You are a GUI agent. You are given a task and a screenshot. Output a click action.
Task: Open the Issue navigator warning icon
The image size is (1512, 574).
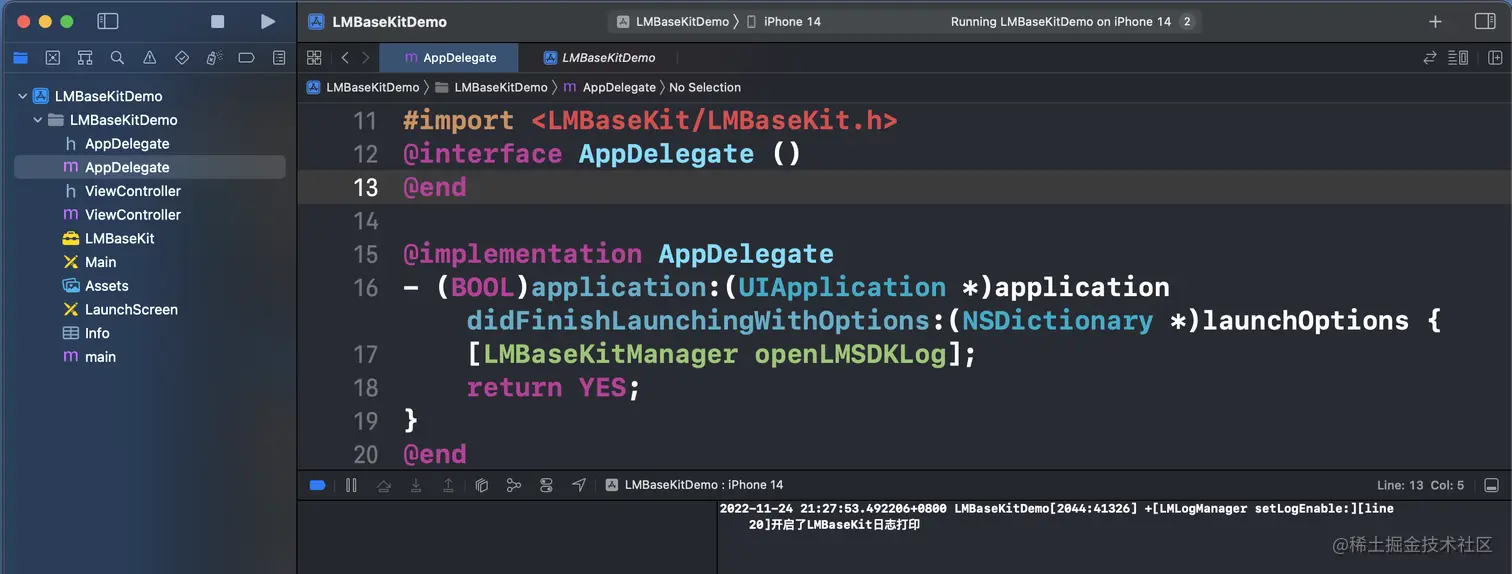coord(149,58)
